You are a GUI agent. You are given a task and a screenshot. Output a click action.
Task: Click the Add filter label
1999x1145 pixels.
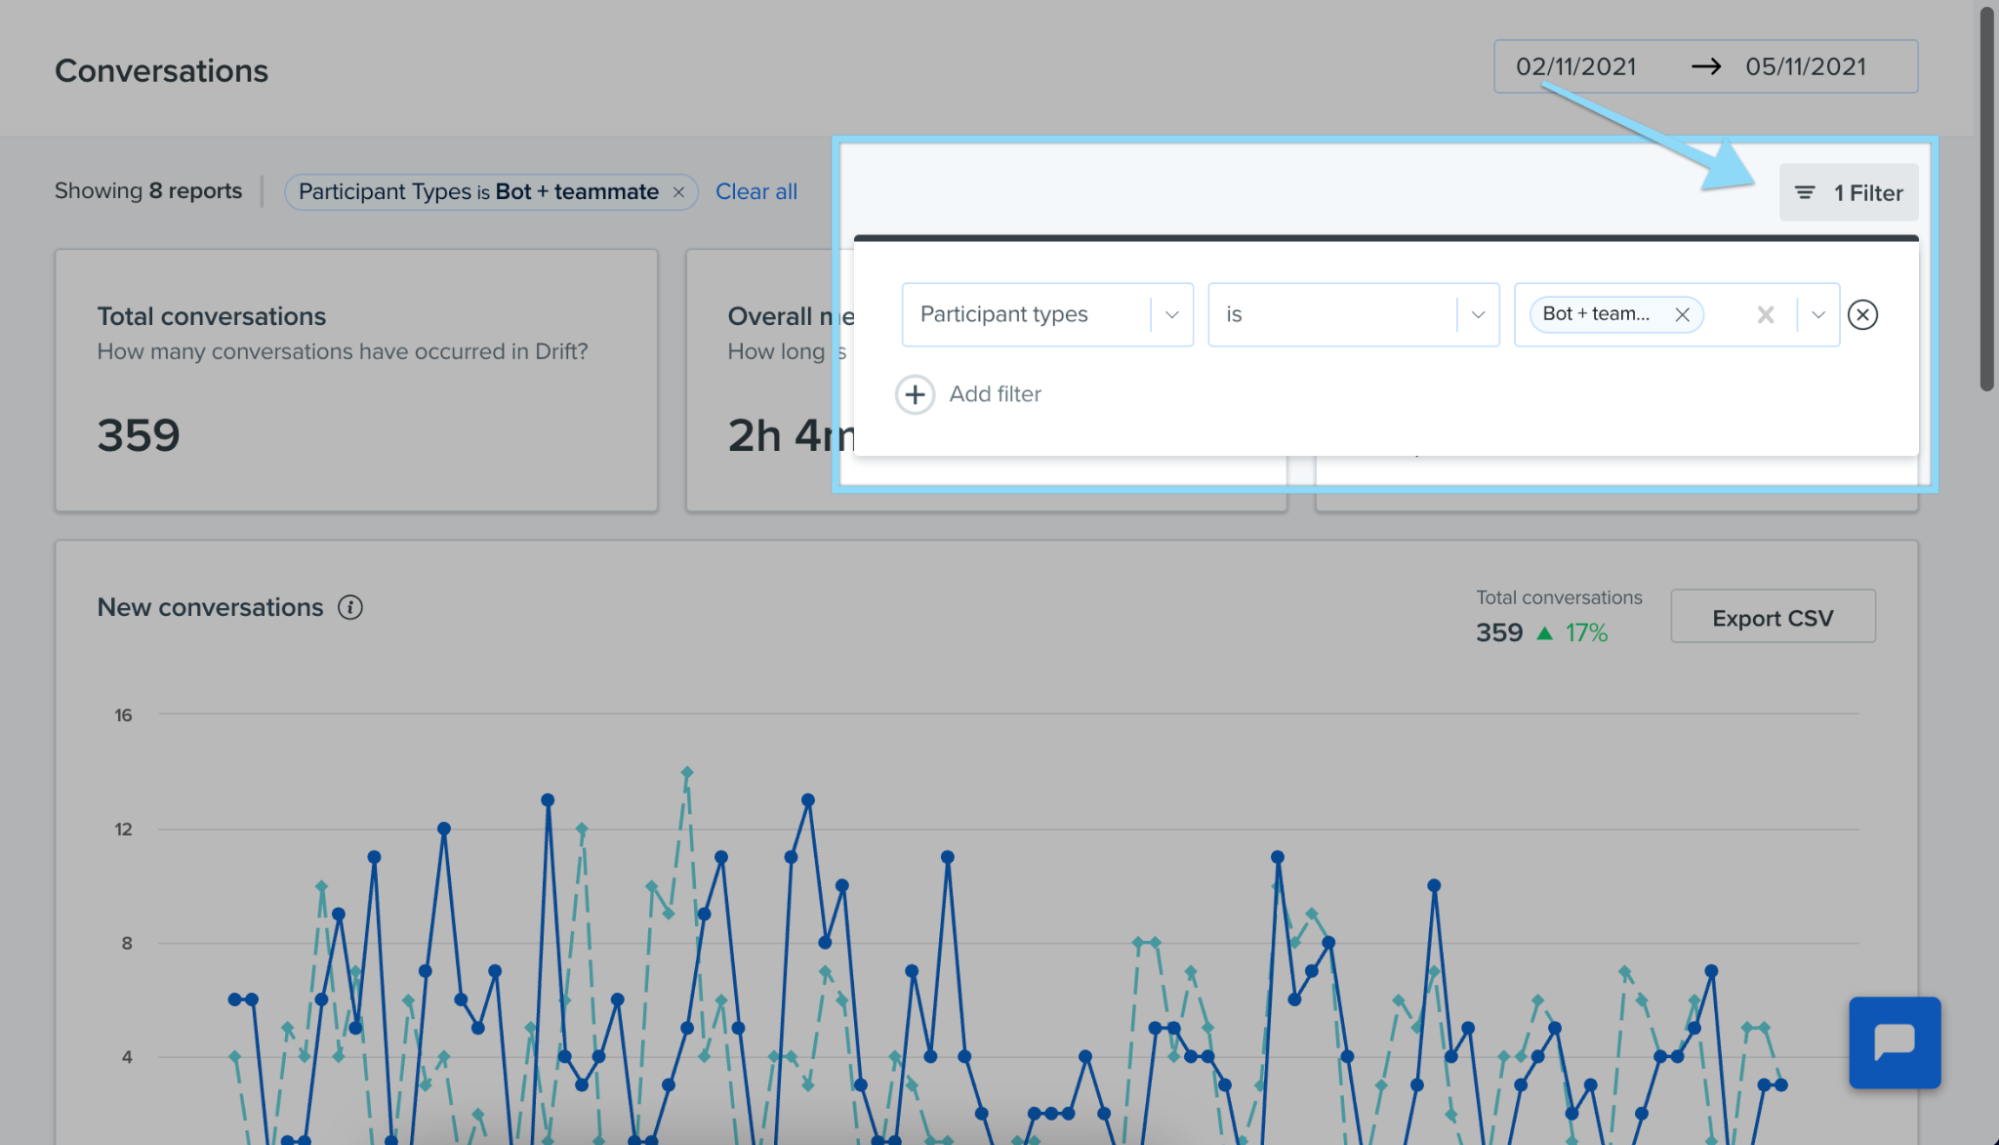pyautogui.click(x=995, y=394)
